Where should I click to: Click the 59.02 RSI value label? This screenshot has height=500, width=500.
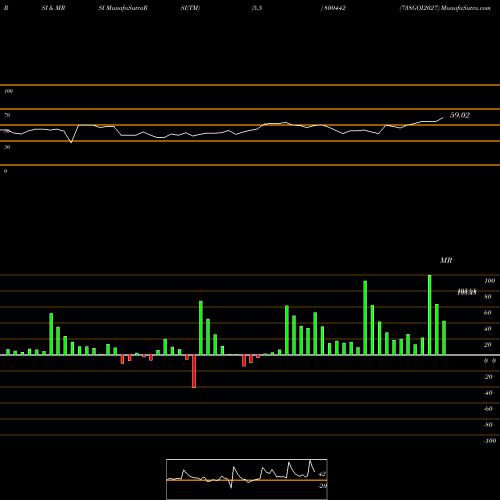pyautogui.click(x=460, y=115)
